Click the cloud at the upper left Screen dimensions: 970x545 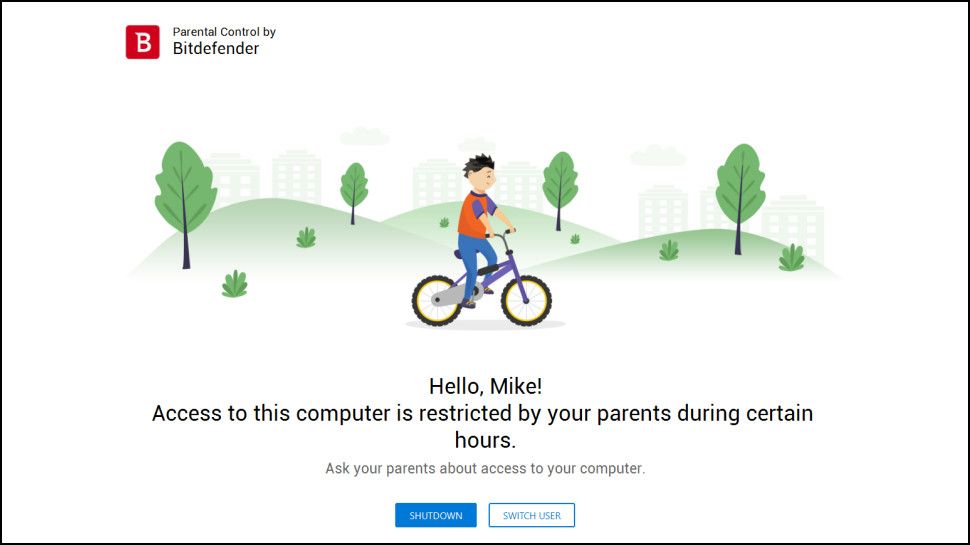(365, 135)
